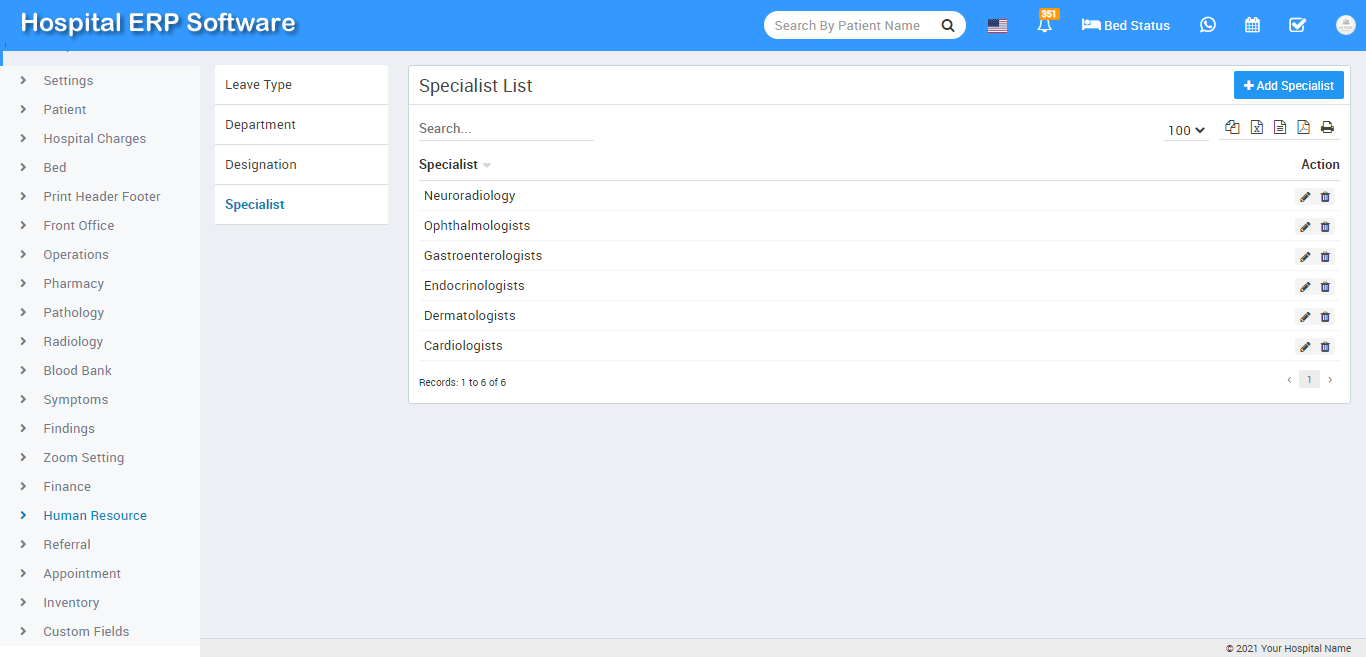
Task: Copy specialist table to clipboard
Action: (x=1232, y=127)
